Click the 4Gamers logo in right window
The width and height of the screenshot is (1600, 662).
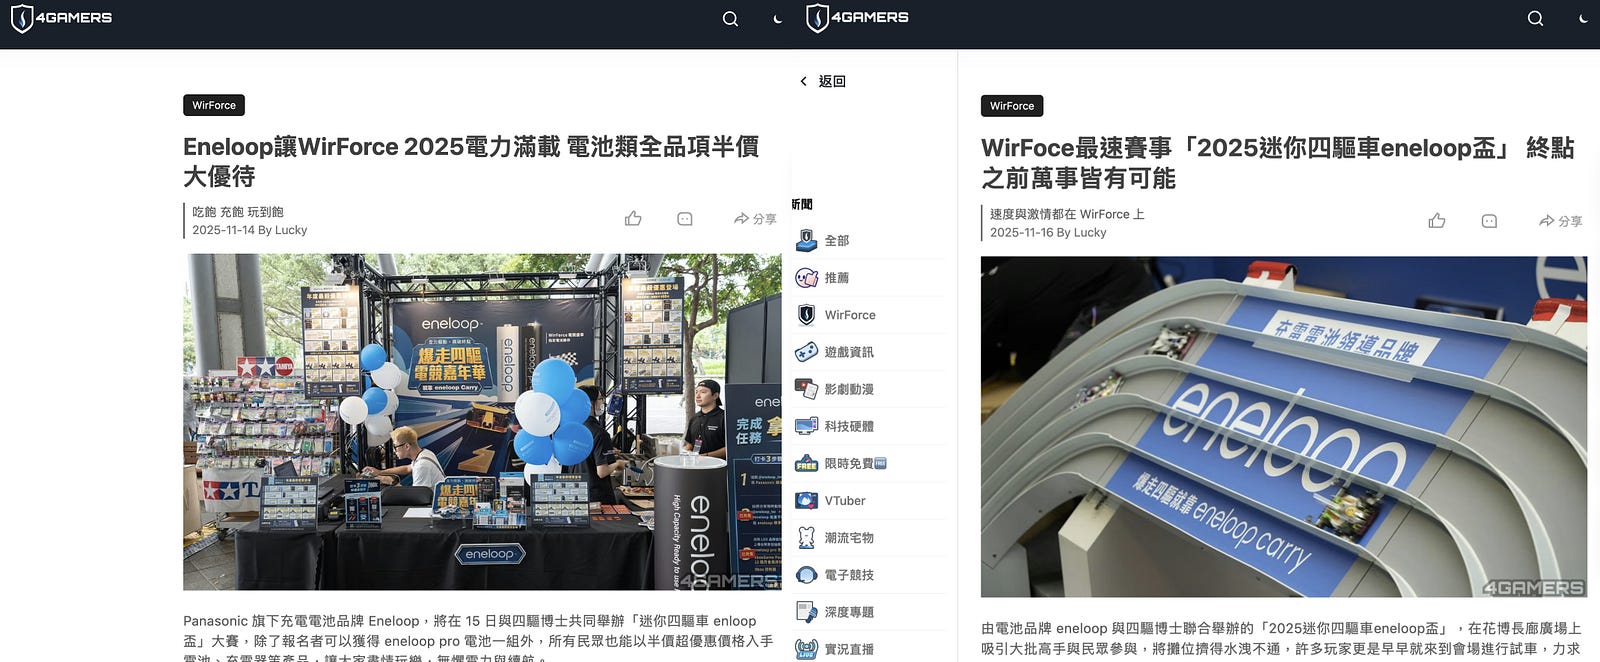coord(858,18)
